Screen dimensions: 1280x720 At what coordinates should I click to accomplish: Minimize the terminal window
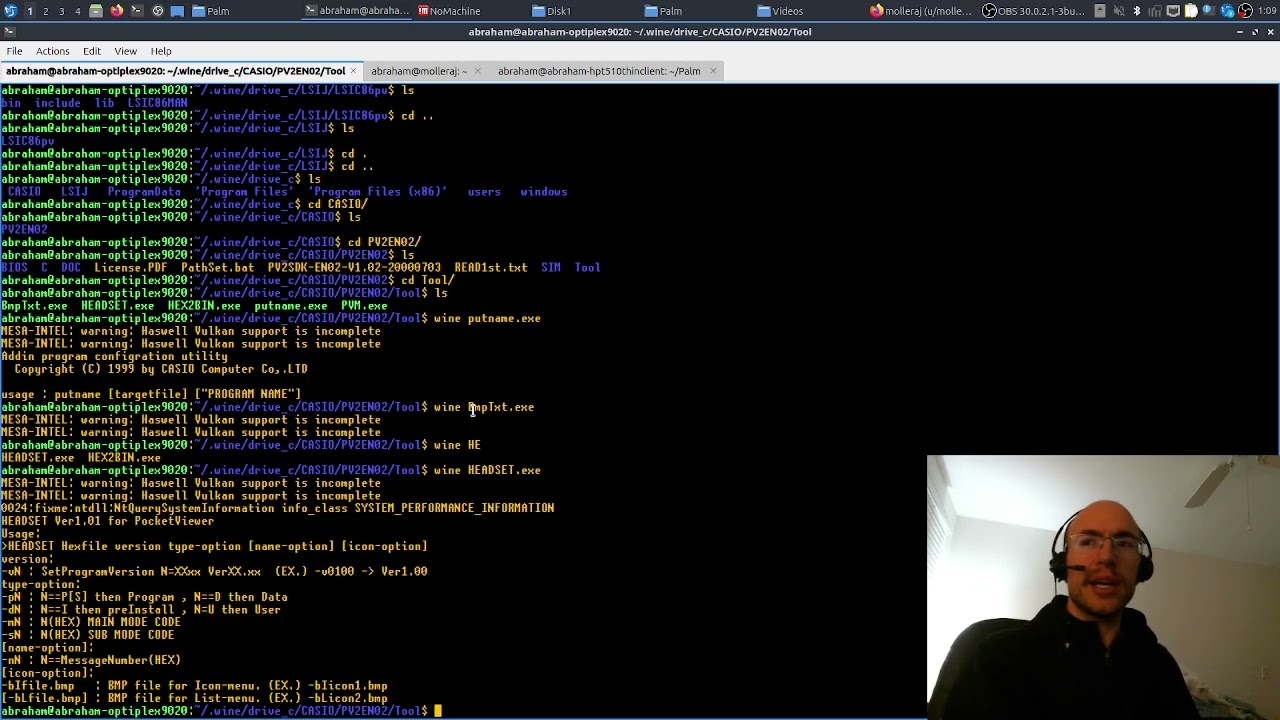coord(1240,32)
